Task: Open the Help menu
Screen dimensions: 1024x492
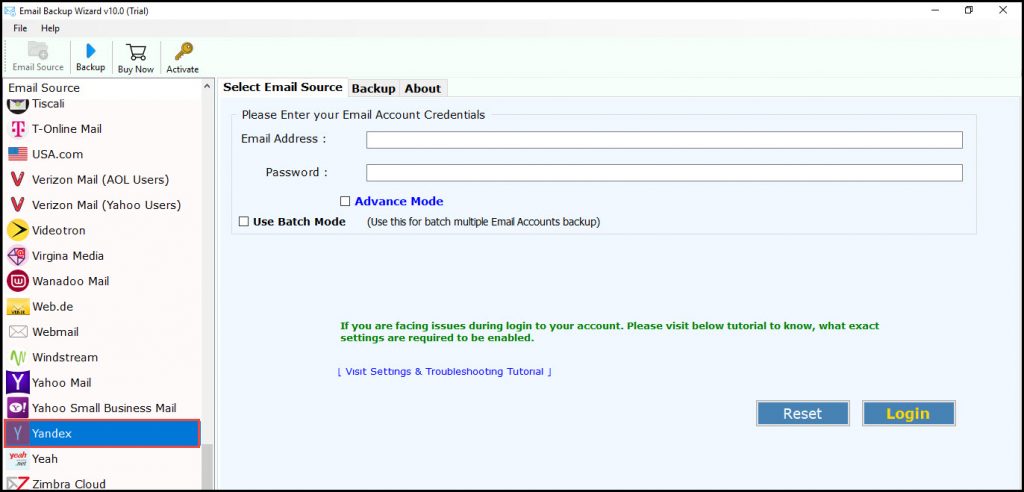Action: tap(50, 28)
